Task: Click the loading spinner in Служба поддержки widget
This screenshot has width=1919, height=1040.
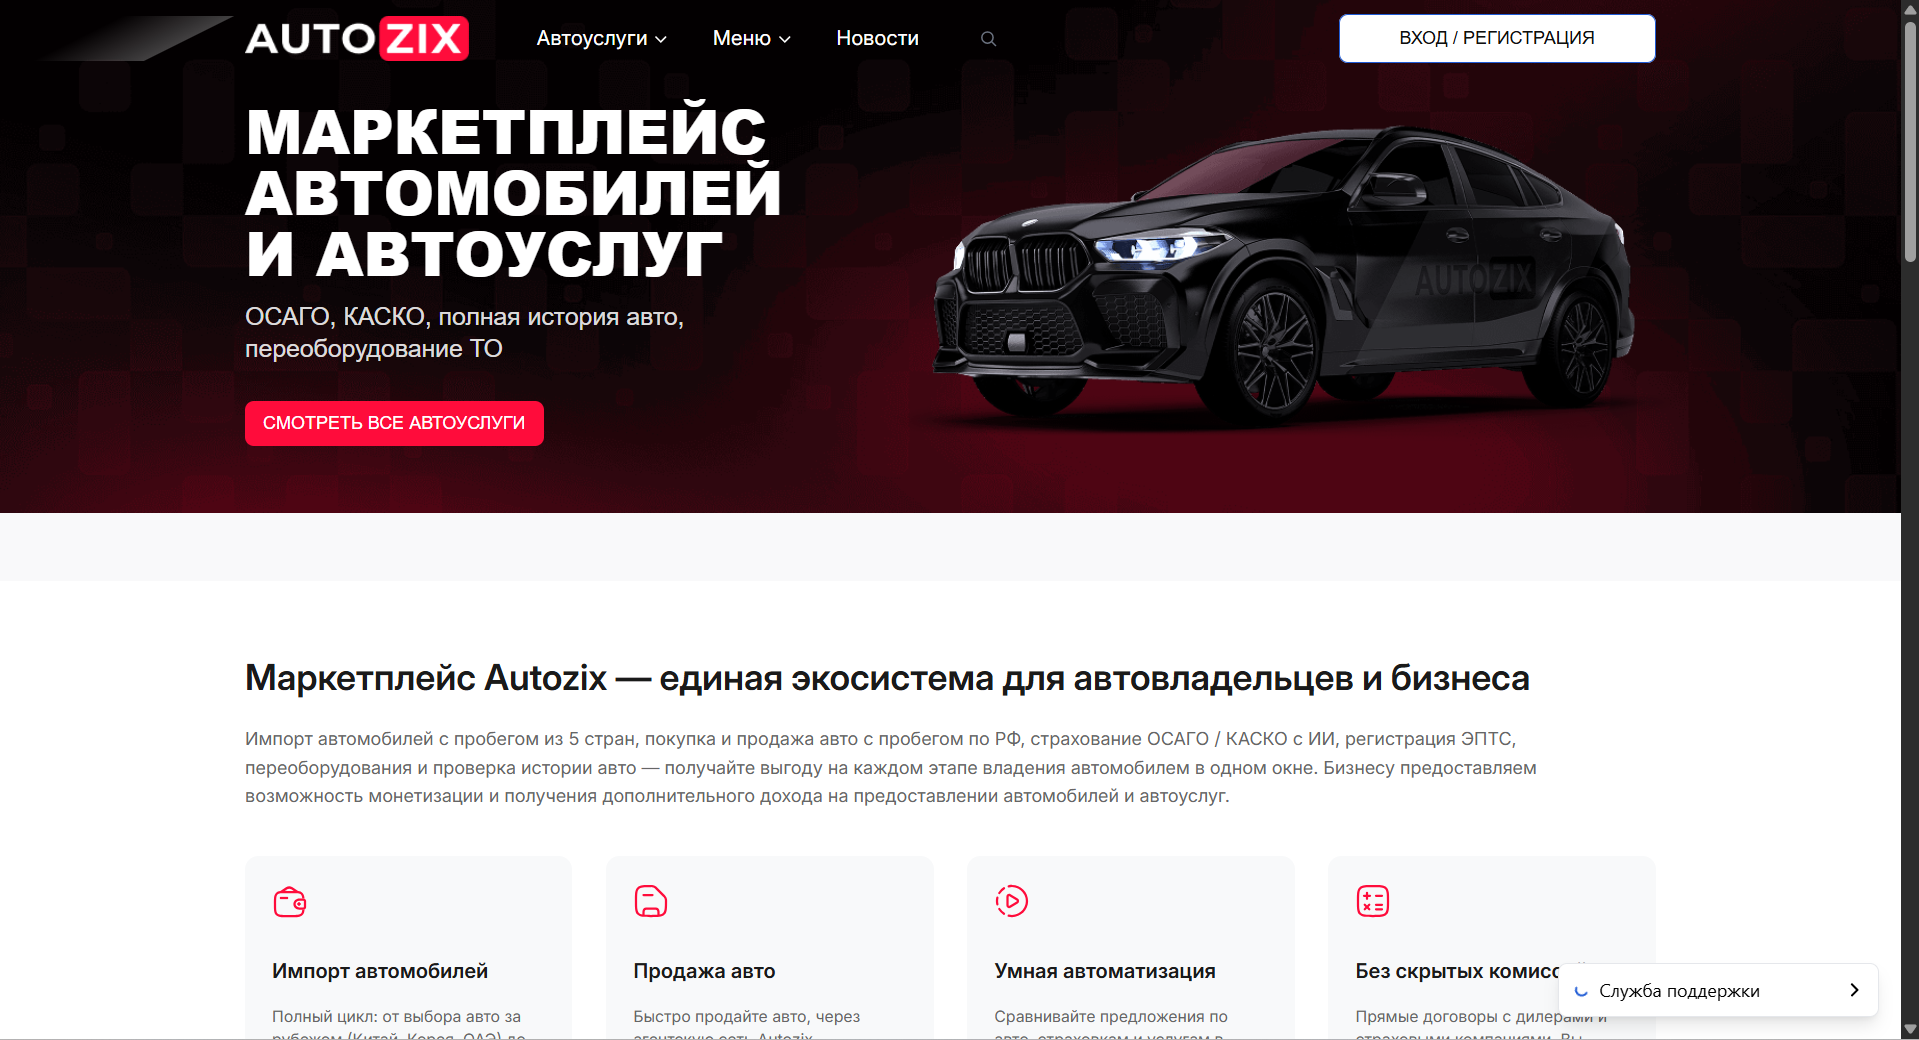Action: (1581, 991)
